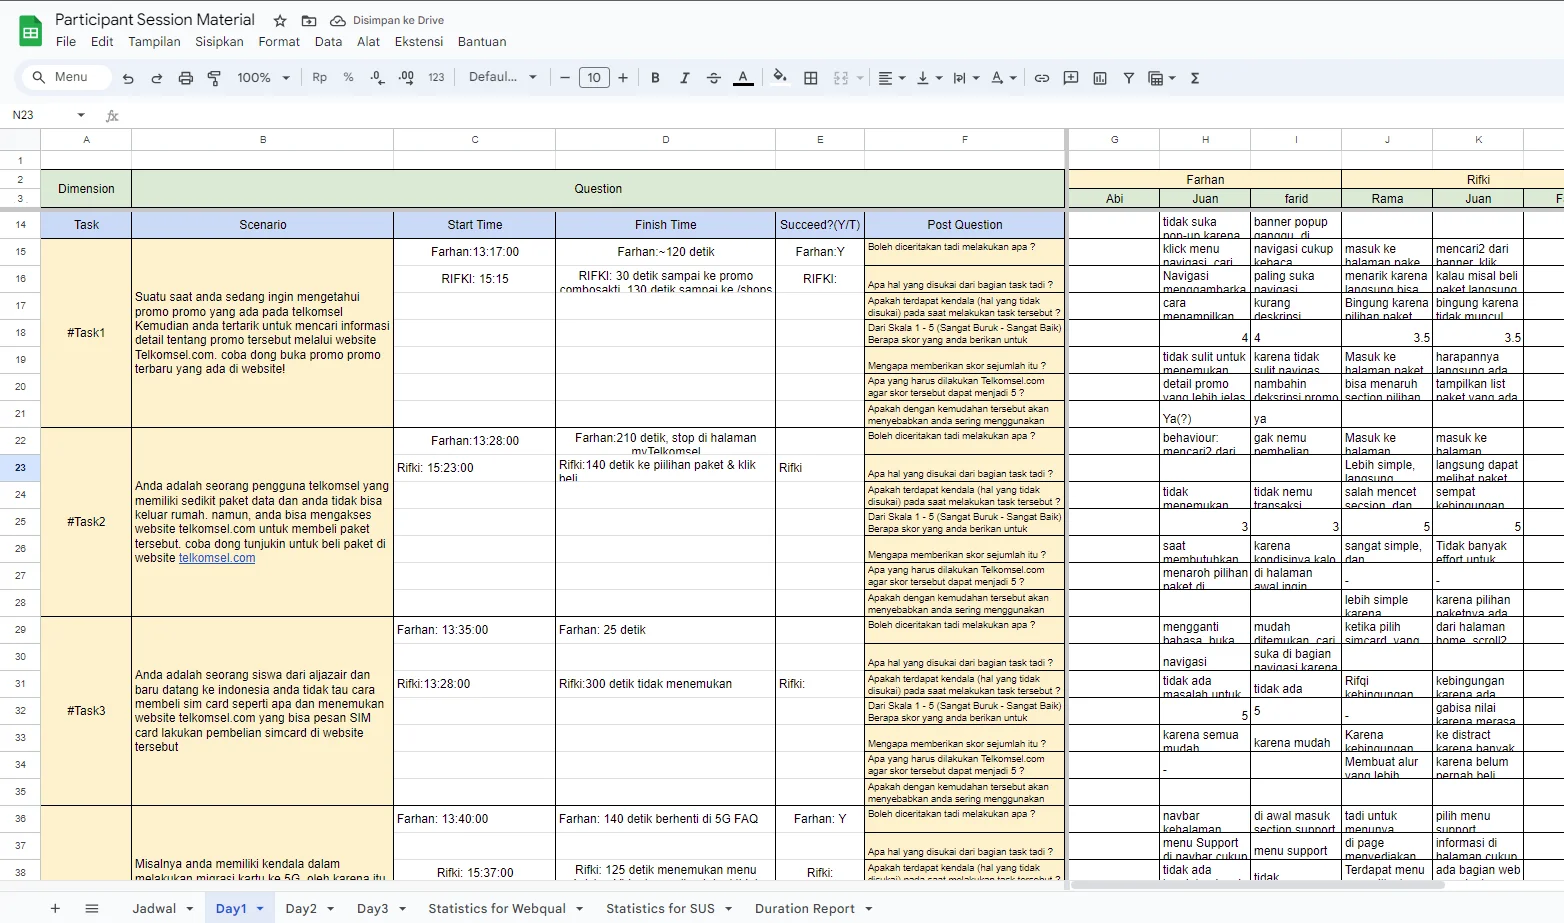Activate the paint format tool
1564x923 pixels.
(214, 78)
